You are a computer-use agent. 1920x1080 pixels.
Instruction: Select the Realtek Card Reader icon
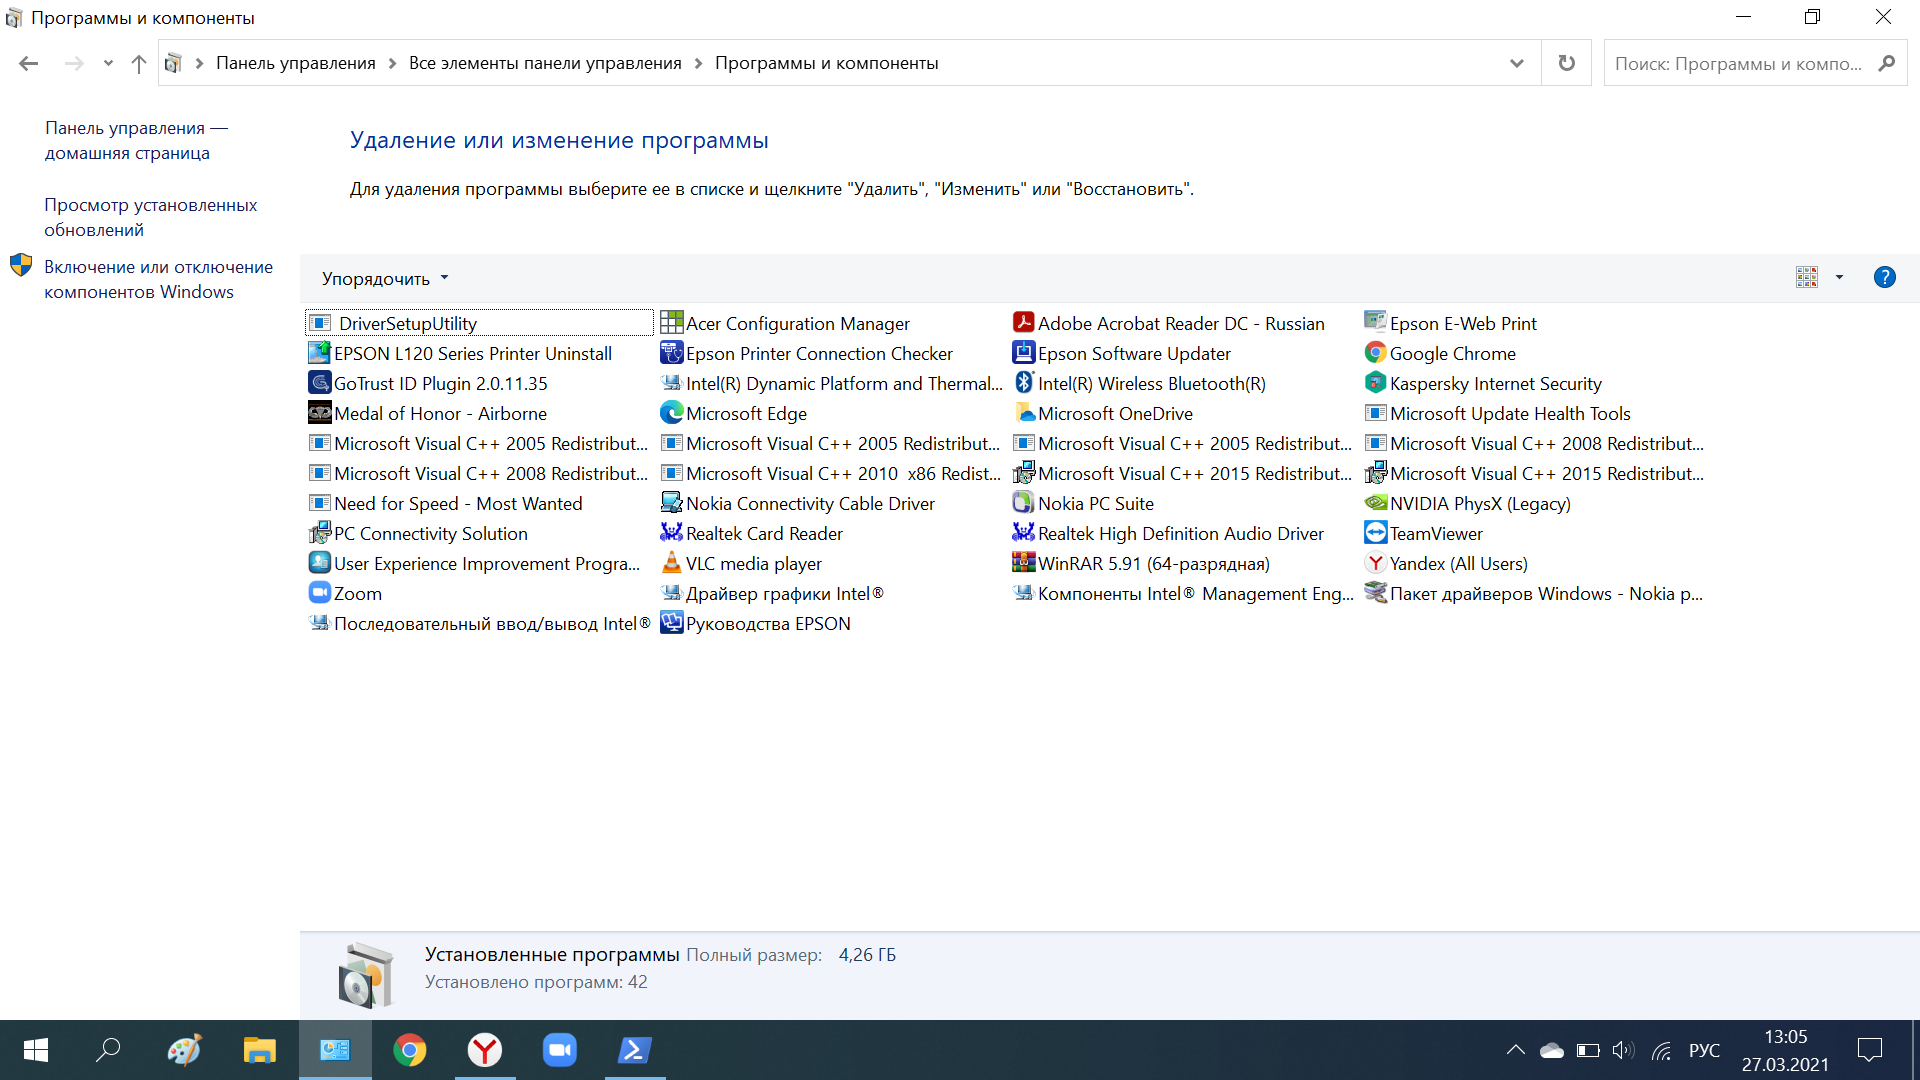click(671, 533)
